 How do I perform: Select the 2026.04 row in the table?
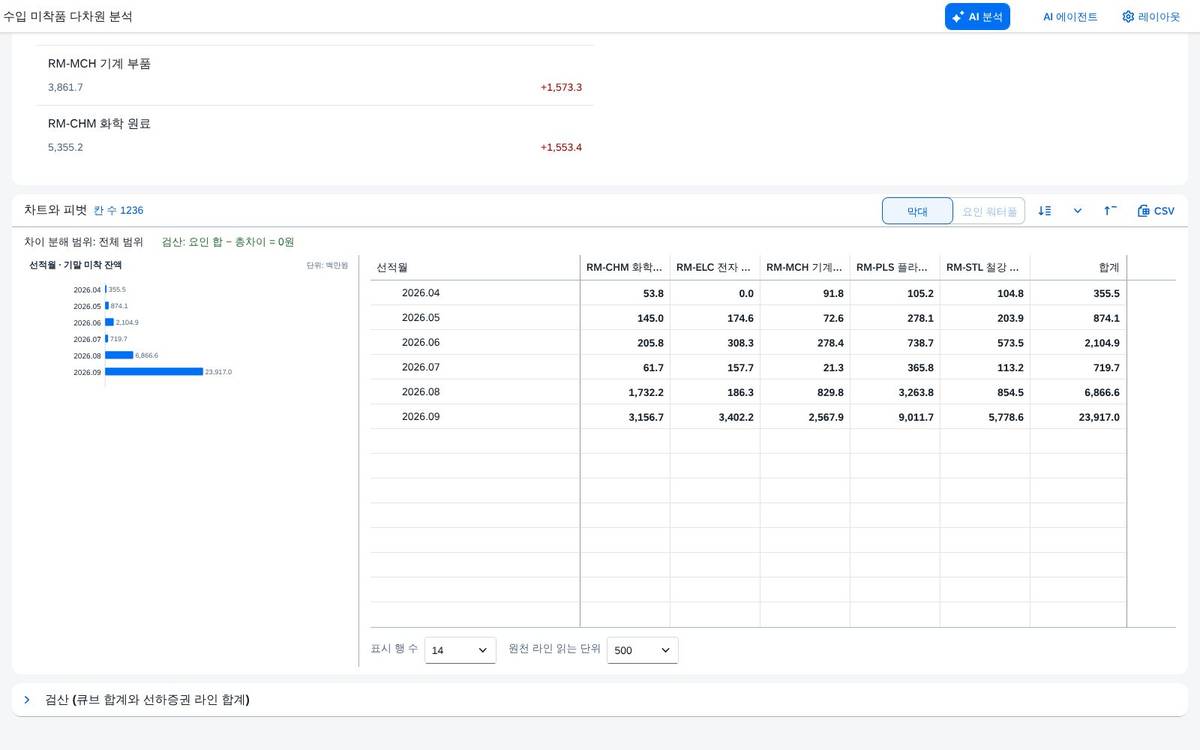(748, 293)
